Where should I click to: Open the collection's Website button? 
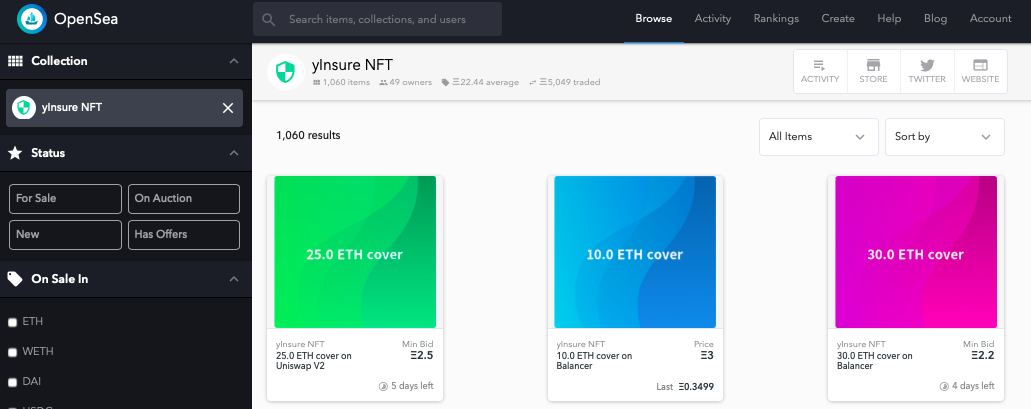pyautogui.click(x=980, y=72)
